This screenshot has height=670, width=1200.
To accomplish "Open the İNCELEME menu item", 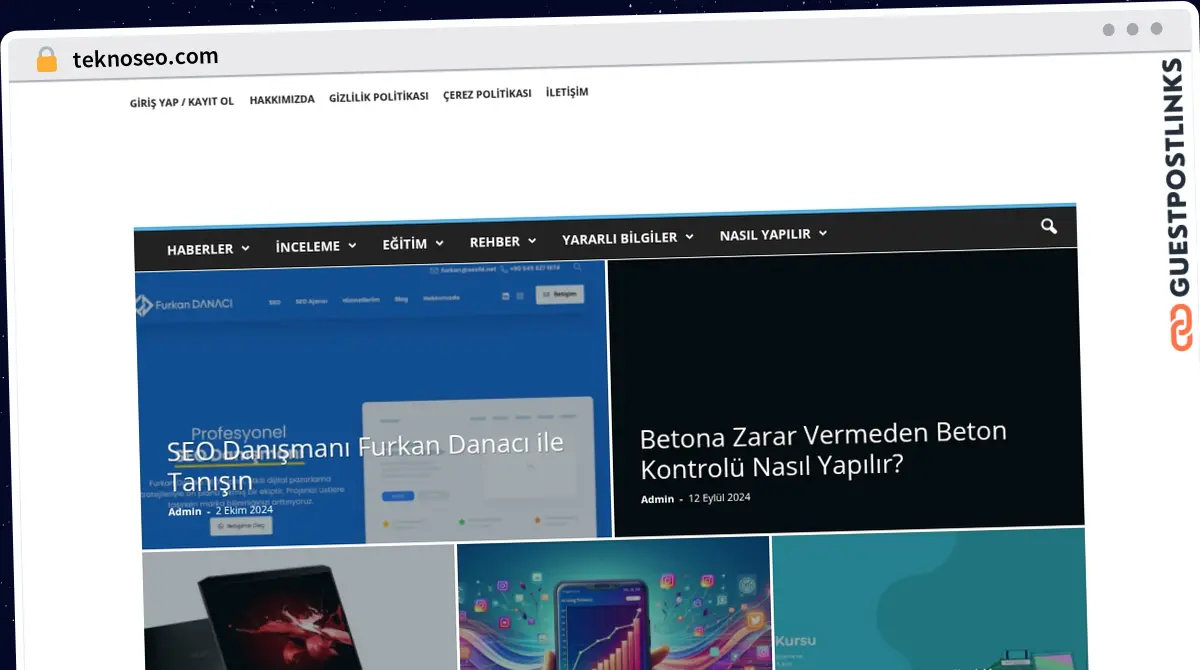I will point(308,246).
